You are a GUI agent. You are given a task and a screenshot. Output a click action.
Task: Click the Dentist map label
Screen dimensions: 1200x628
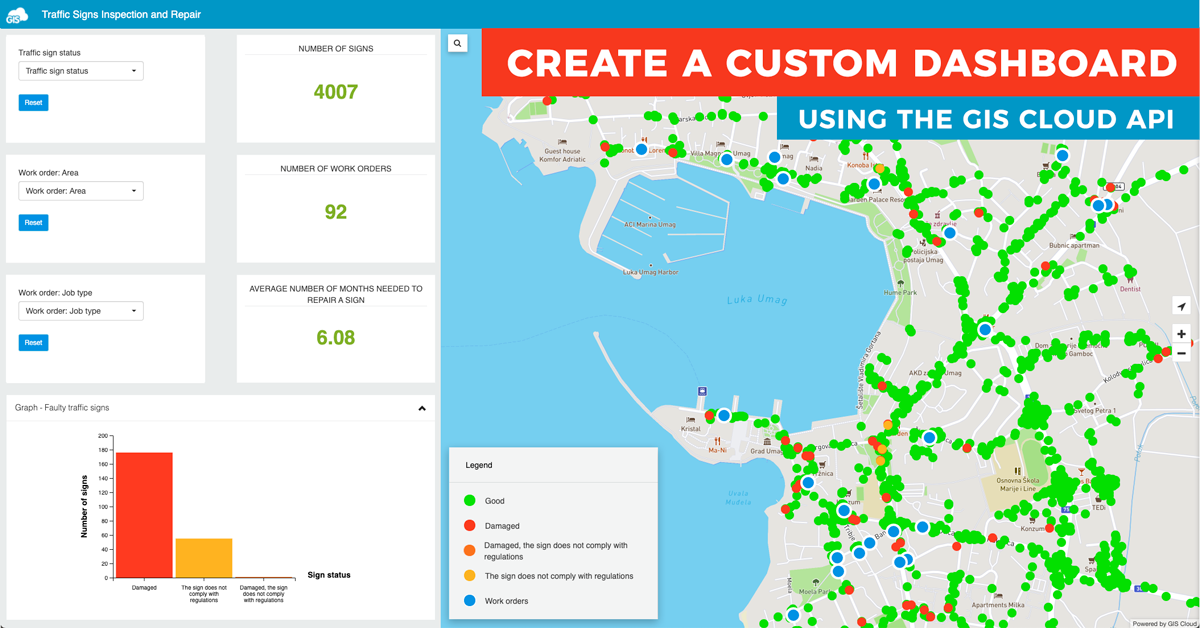(x=1130, y=289)
